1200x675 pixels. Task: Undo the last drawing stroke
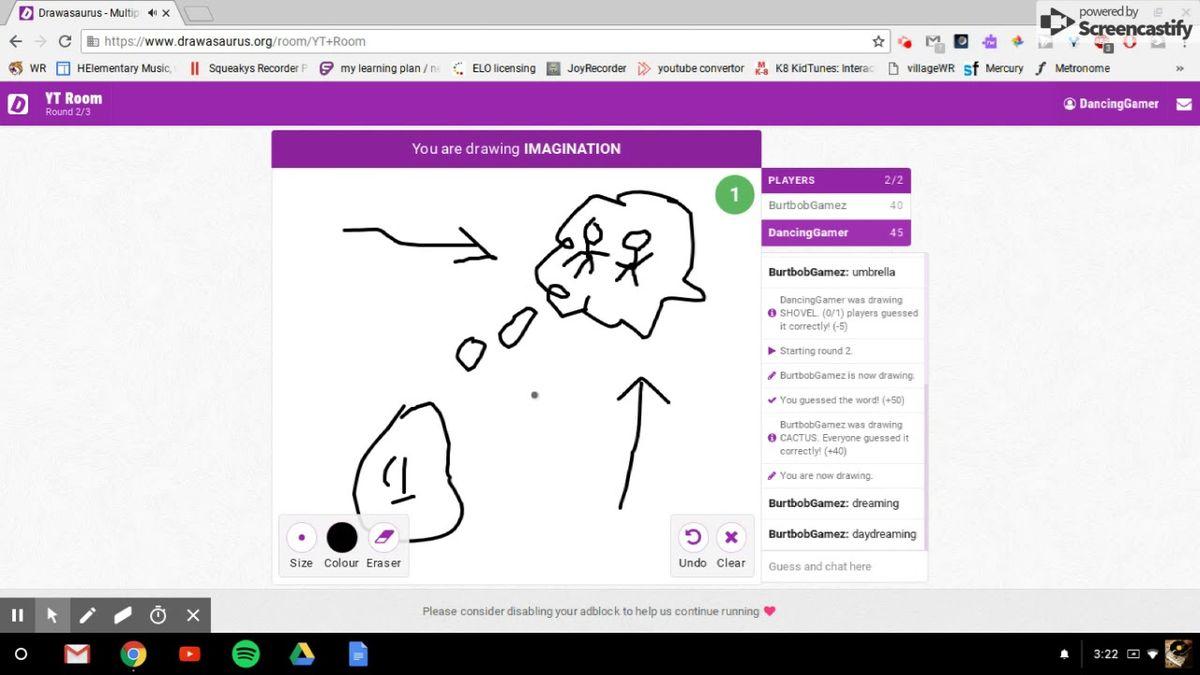pos(692,538)
